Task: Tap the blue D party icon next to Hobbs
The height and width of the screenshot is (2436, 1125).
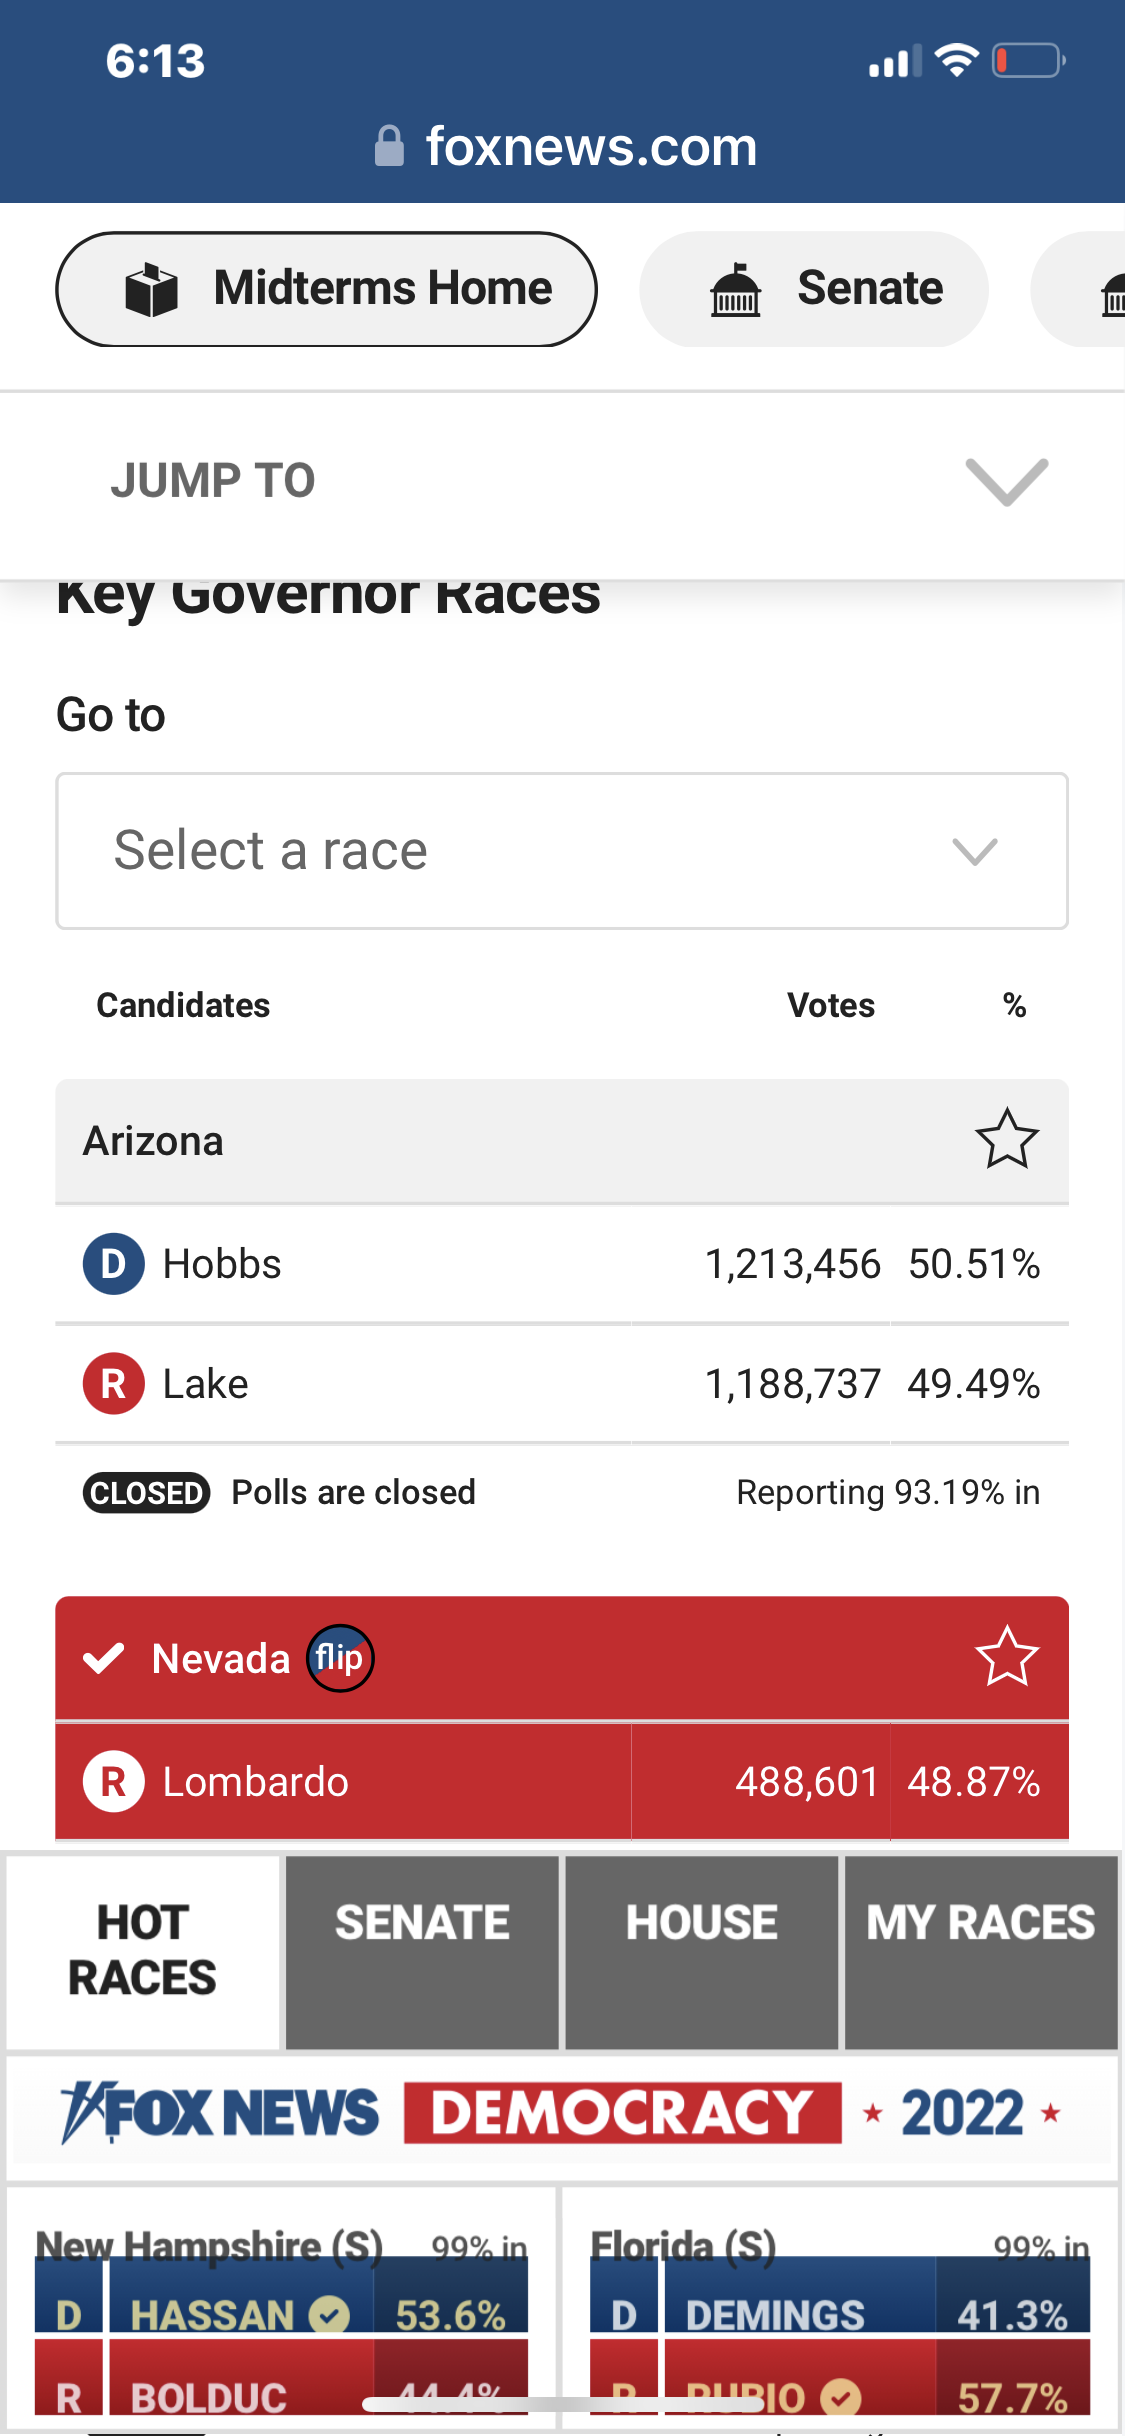Action: pos(113,1264)
